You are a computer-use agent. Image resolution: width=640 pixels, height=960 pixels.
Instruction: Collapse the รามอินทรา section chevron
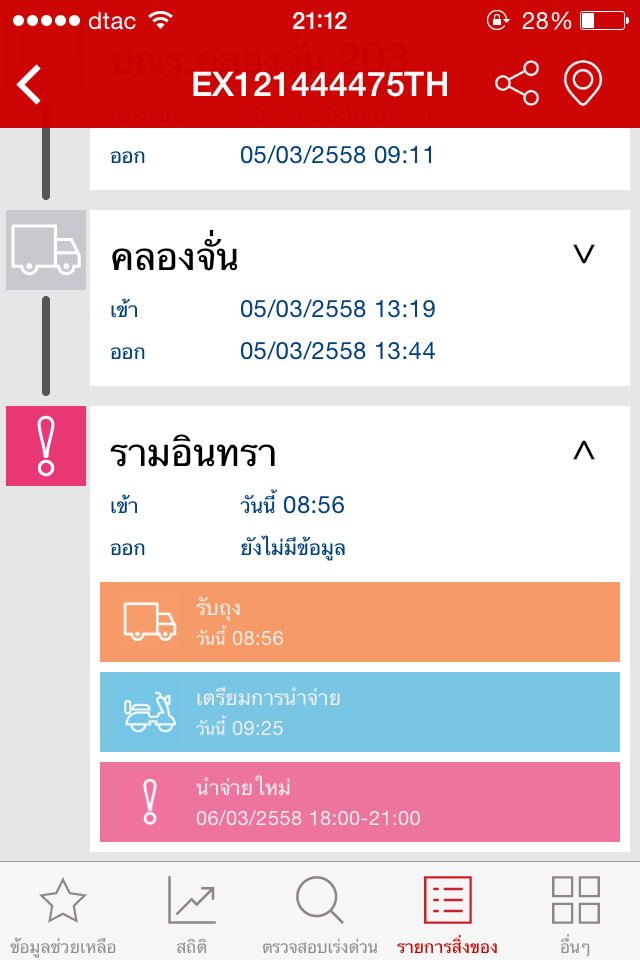[584, 451]
